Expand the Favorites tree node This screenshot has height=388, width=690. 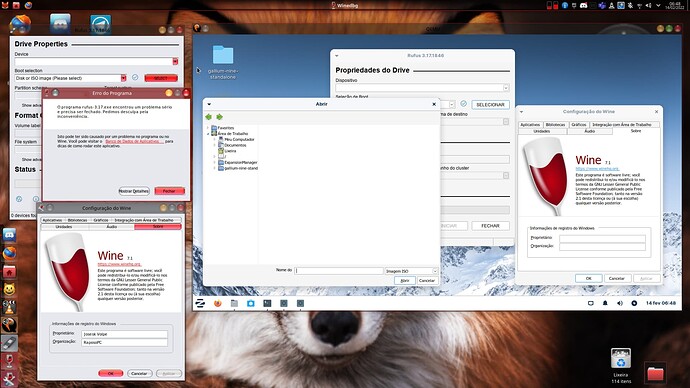(208, 128)
